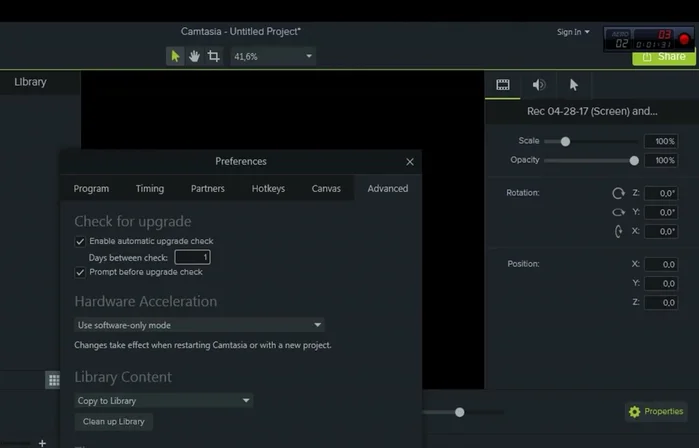Click the Rotation X value field

point(661,231)
